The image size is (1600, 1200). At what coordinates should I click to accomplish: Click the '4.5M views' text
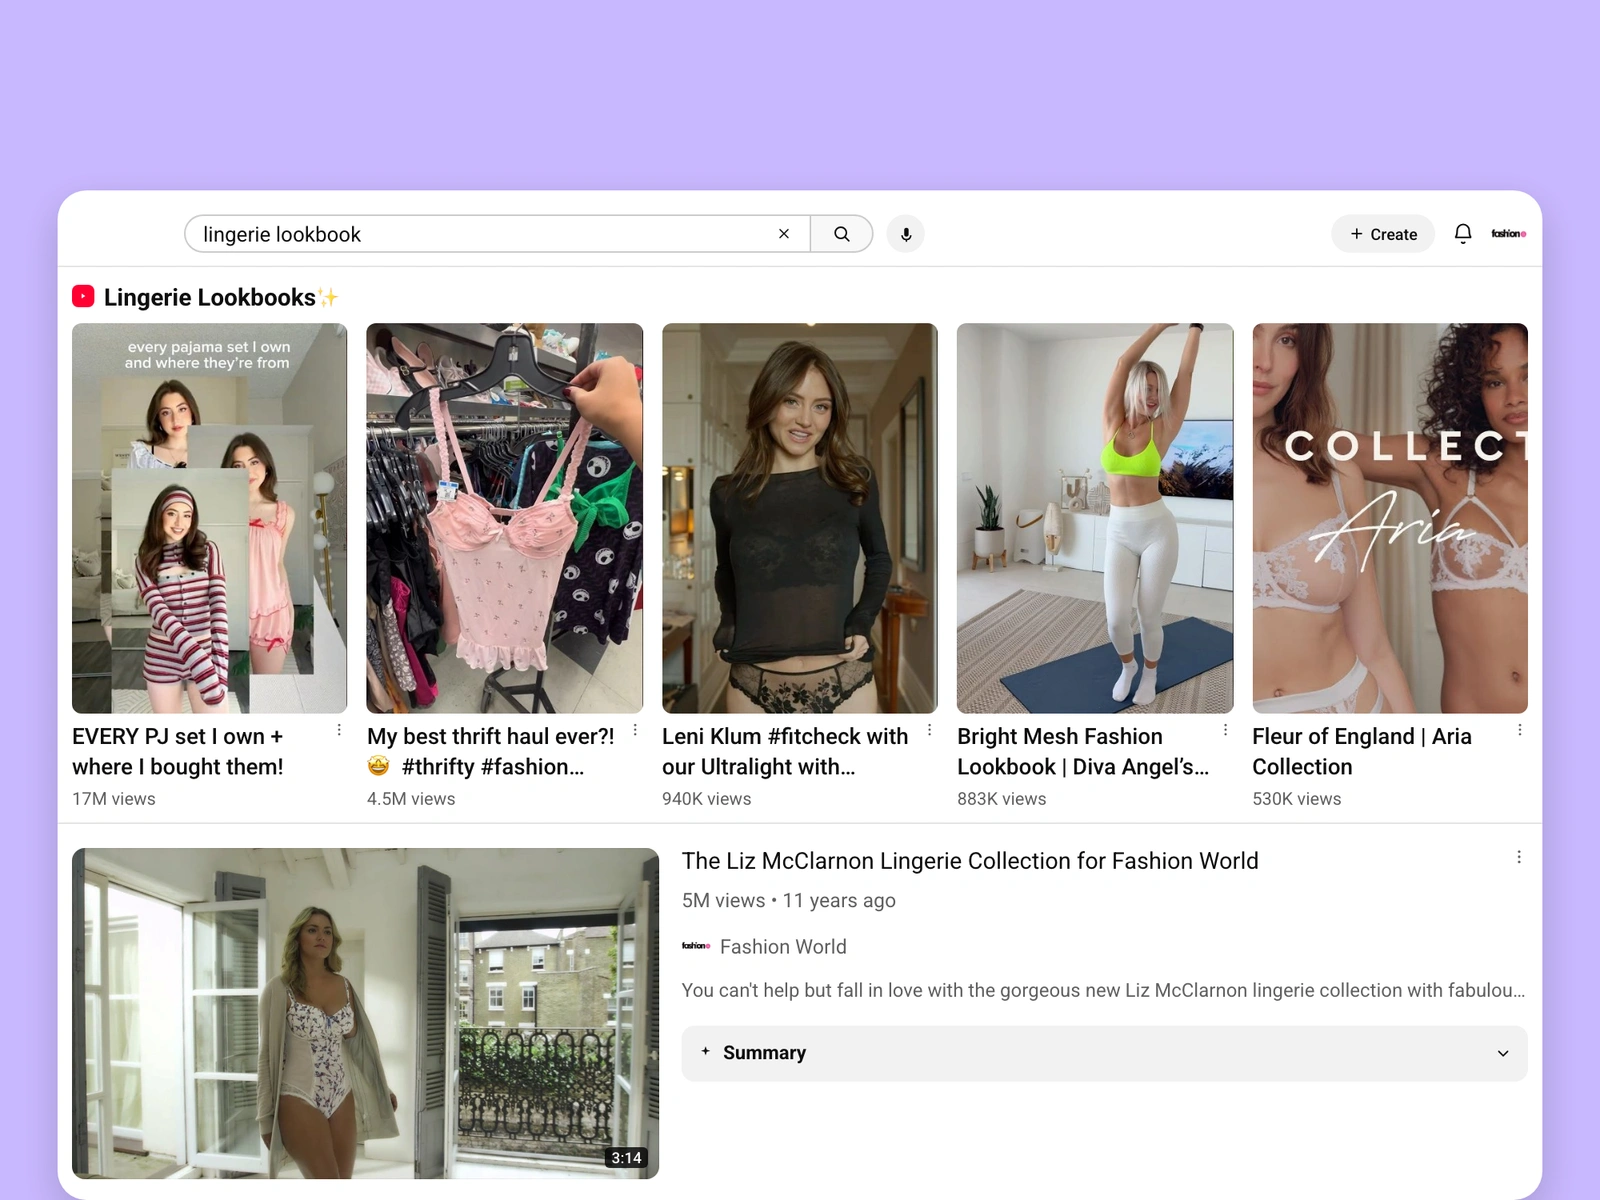tap(411, 799)
